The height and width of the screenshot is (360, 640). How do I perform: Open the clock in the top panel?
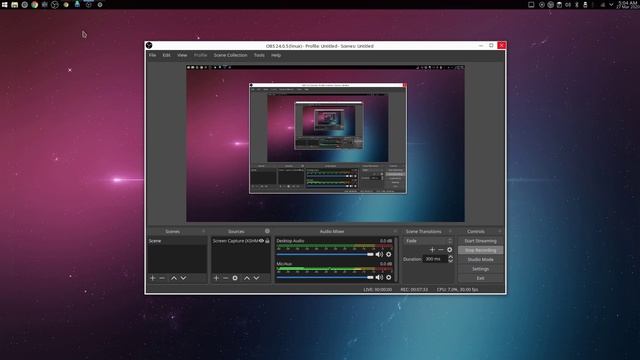click(x=628, y=5)
